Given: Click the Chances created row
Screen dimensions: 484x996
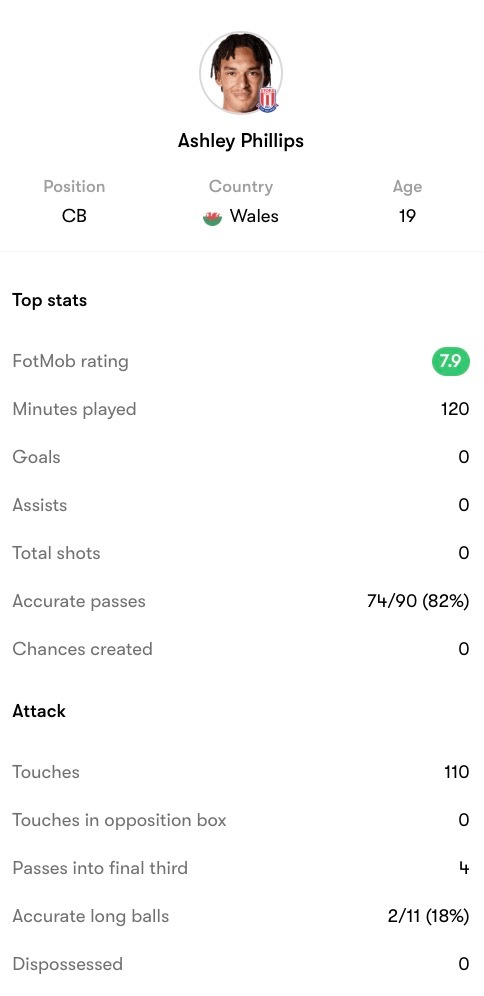Looking at the screenshot, I should (241, 649).
